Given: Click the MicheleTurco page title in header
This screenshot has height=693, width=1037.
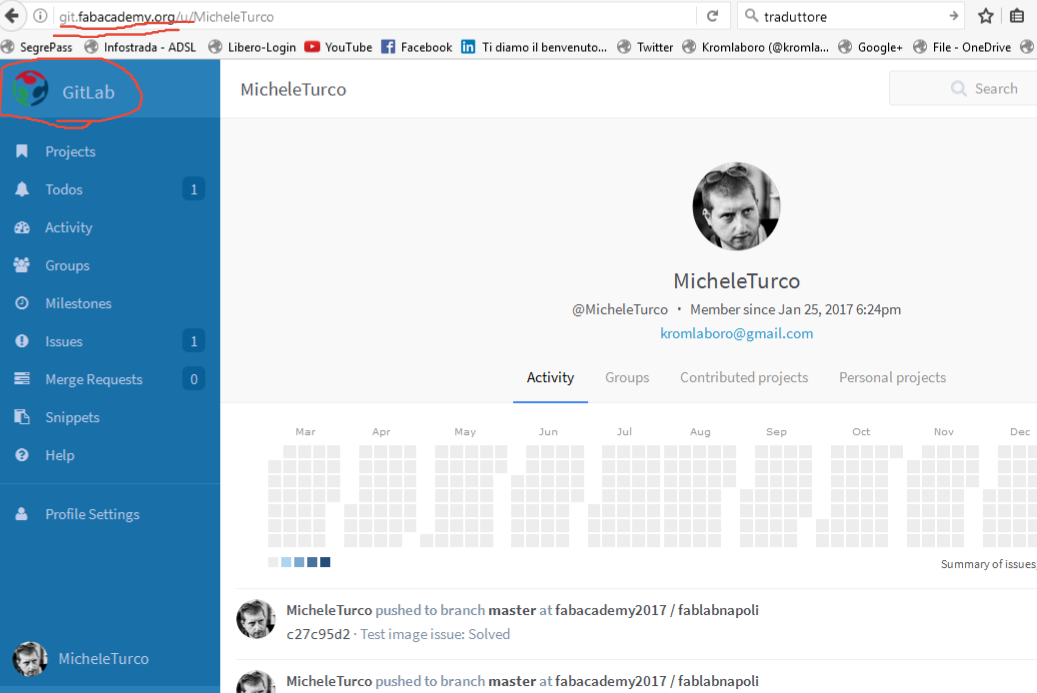Looking at the screenshot, I should click(x=293, y=89).
